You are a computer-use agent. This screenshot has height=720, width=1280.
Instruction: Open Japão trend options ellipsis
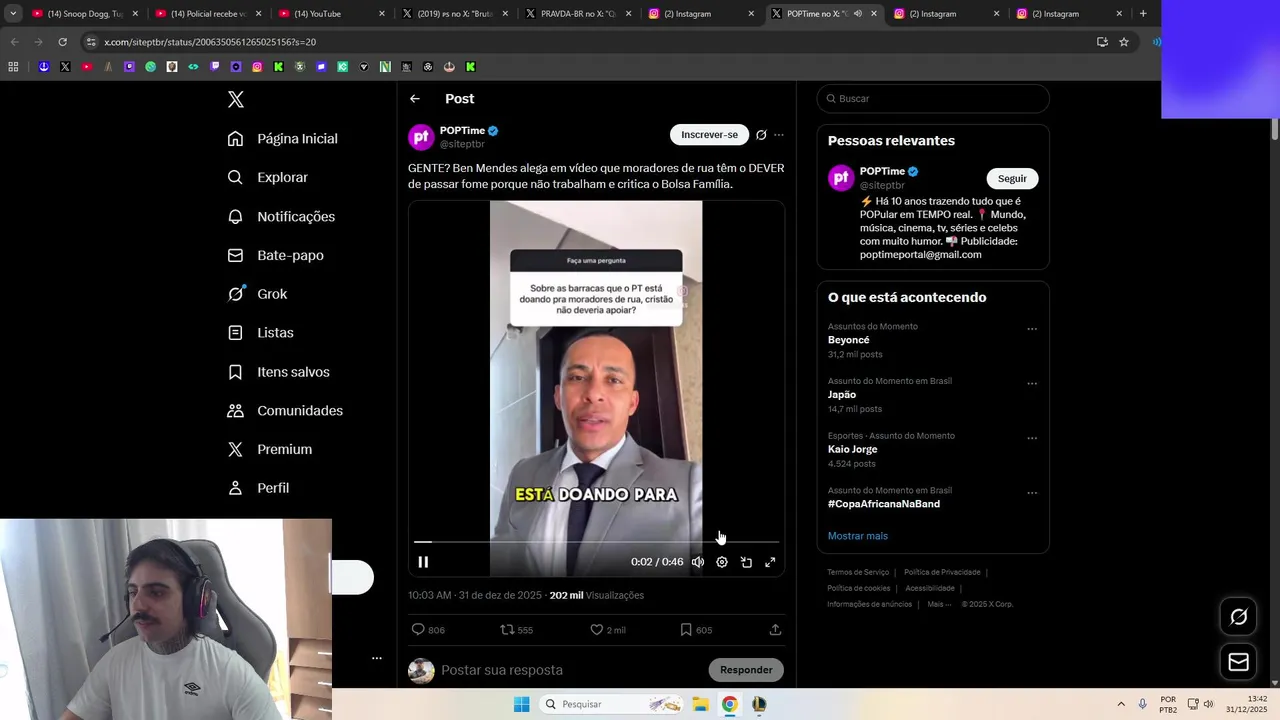(1032, 384)
